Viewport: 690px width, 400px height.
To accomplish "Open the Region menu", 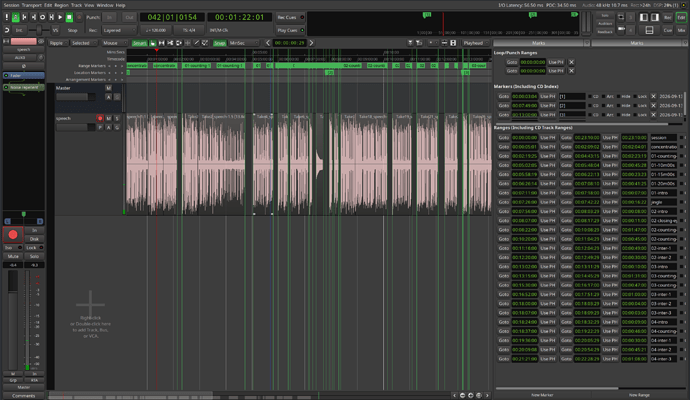I will point(62,5).
